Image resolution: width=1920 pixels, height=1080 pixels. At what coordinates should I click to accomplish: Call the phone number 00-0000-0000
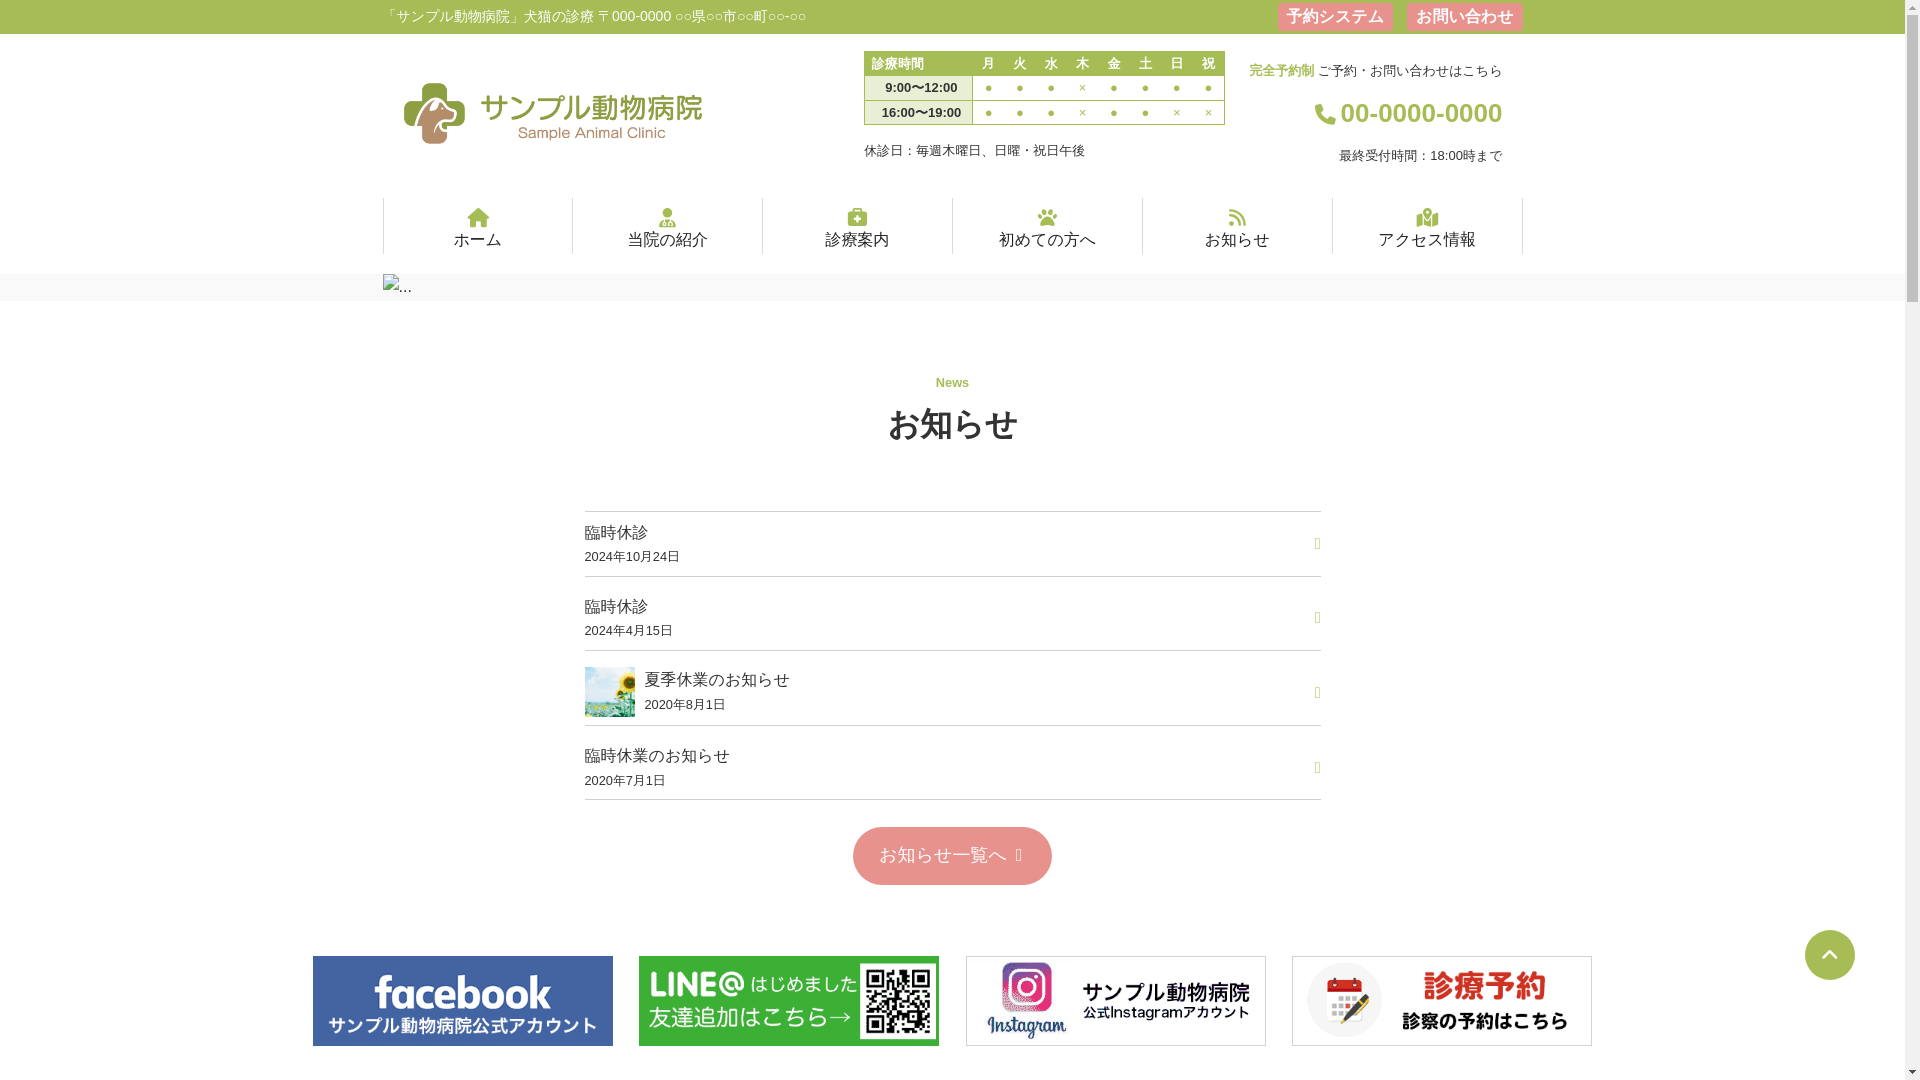click(x=1421, y=113)
